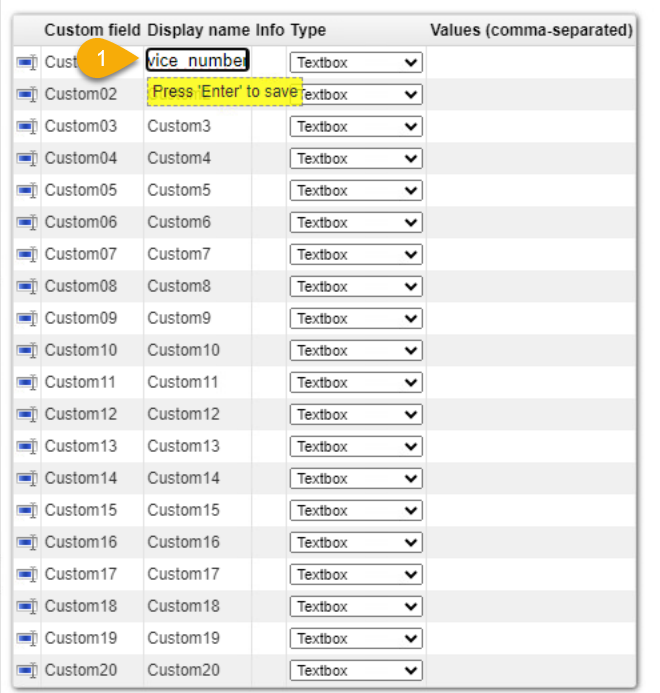
Task: Open Type dropdown for Custom03
Action: 356,126
